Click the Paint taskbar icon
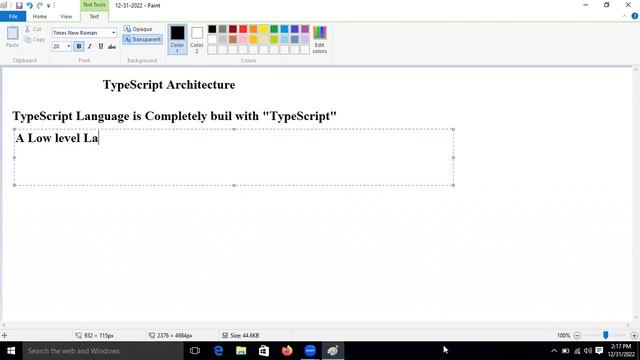The width and height of the screenshot is (640, 360). pyautogui.click(x=333, y=351)
